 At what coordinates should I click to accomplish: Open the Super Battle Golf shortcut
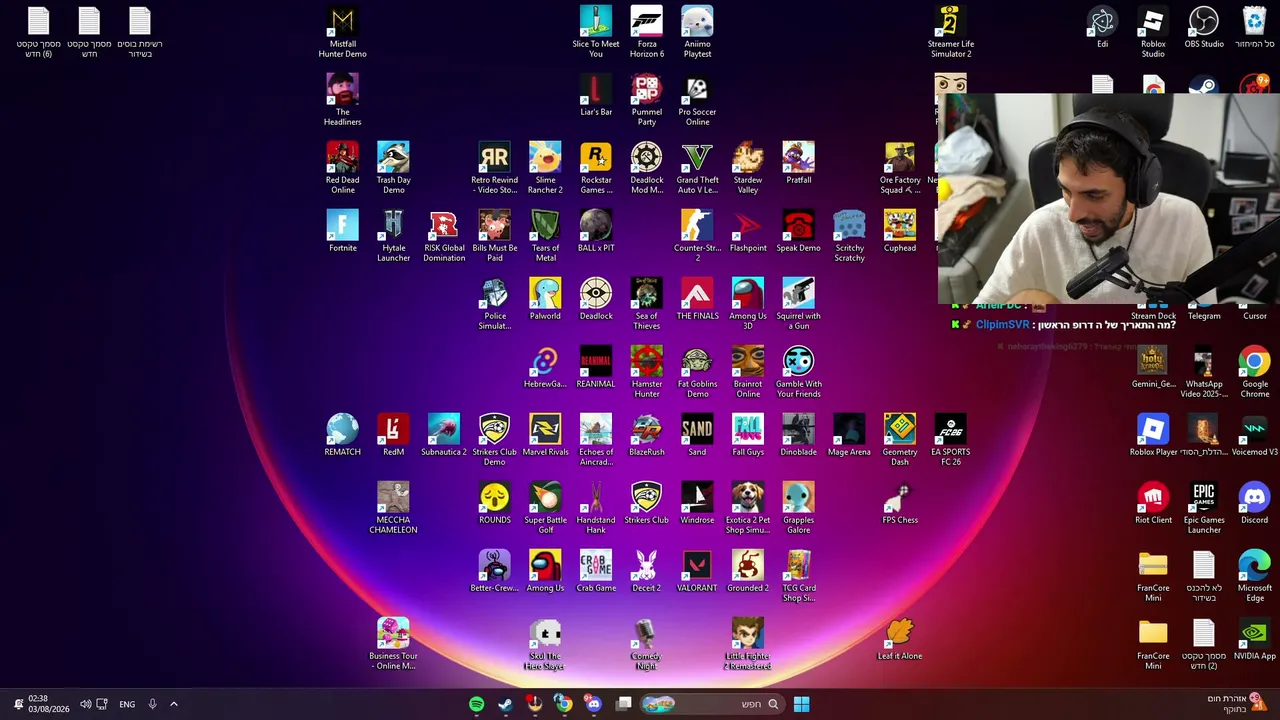[x=545, y=508]
